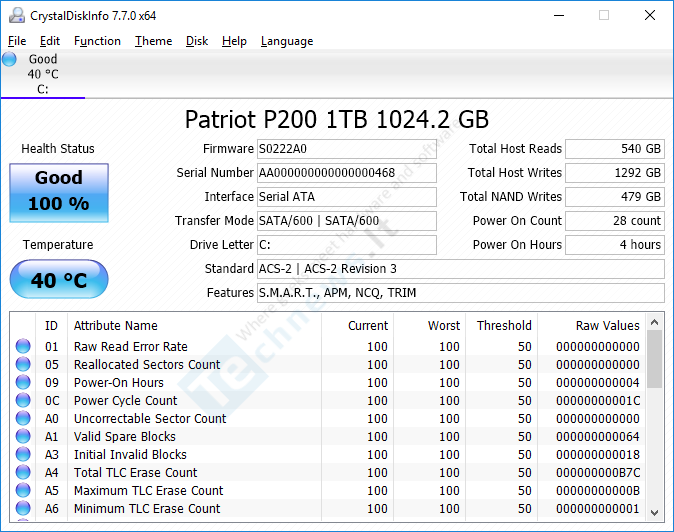Select the Power-On Hours attribute name
The height and width of the screenshot is (532, 674).
pyautogui.click(x=119, y=382)
